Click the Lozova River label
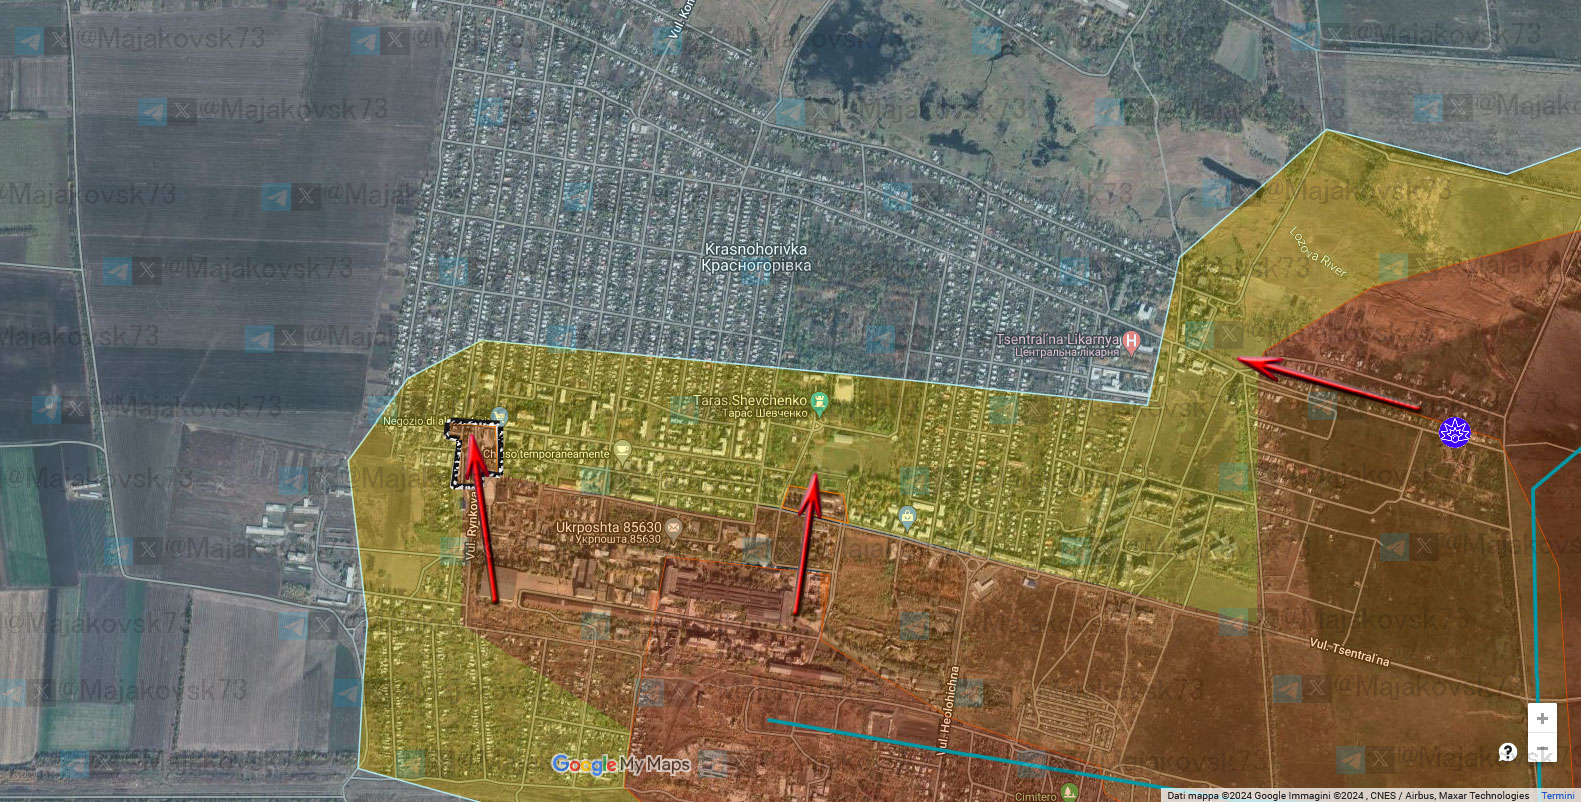Image resolution: width=1581 pixels, height=802 pixels. [x=1317, y=252]
